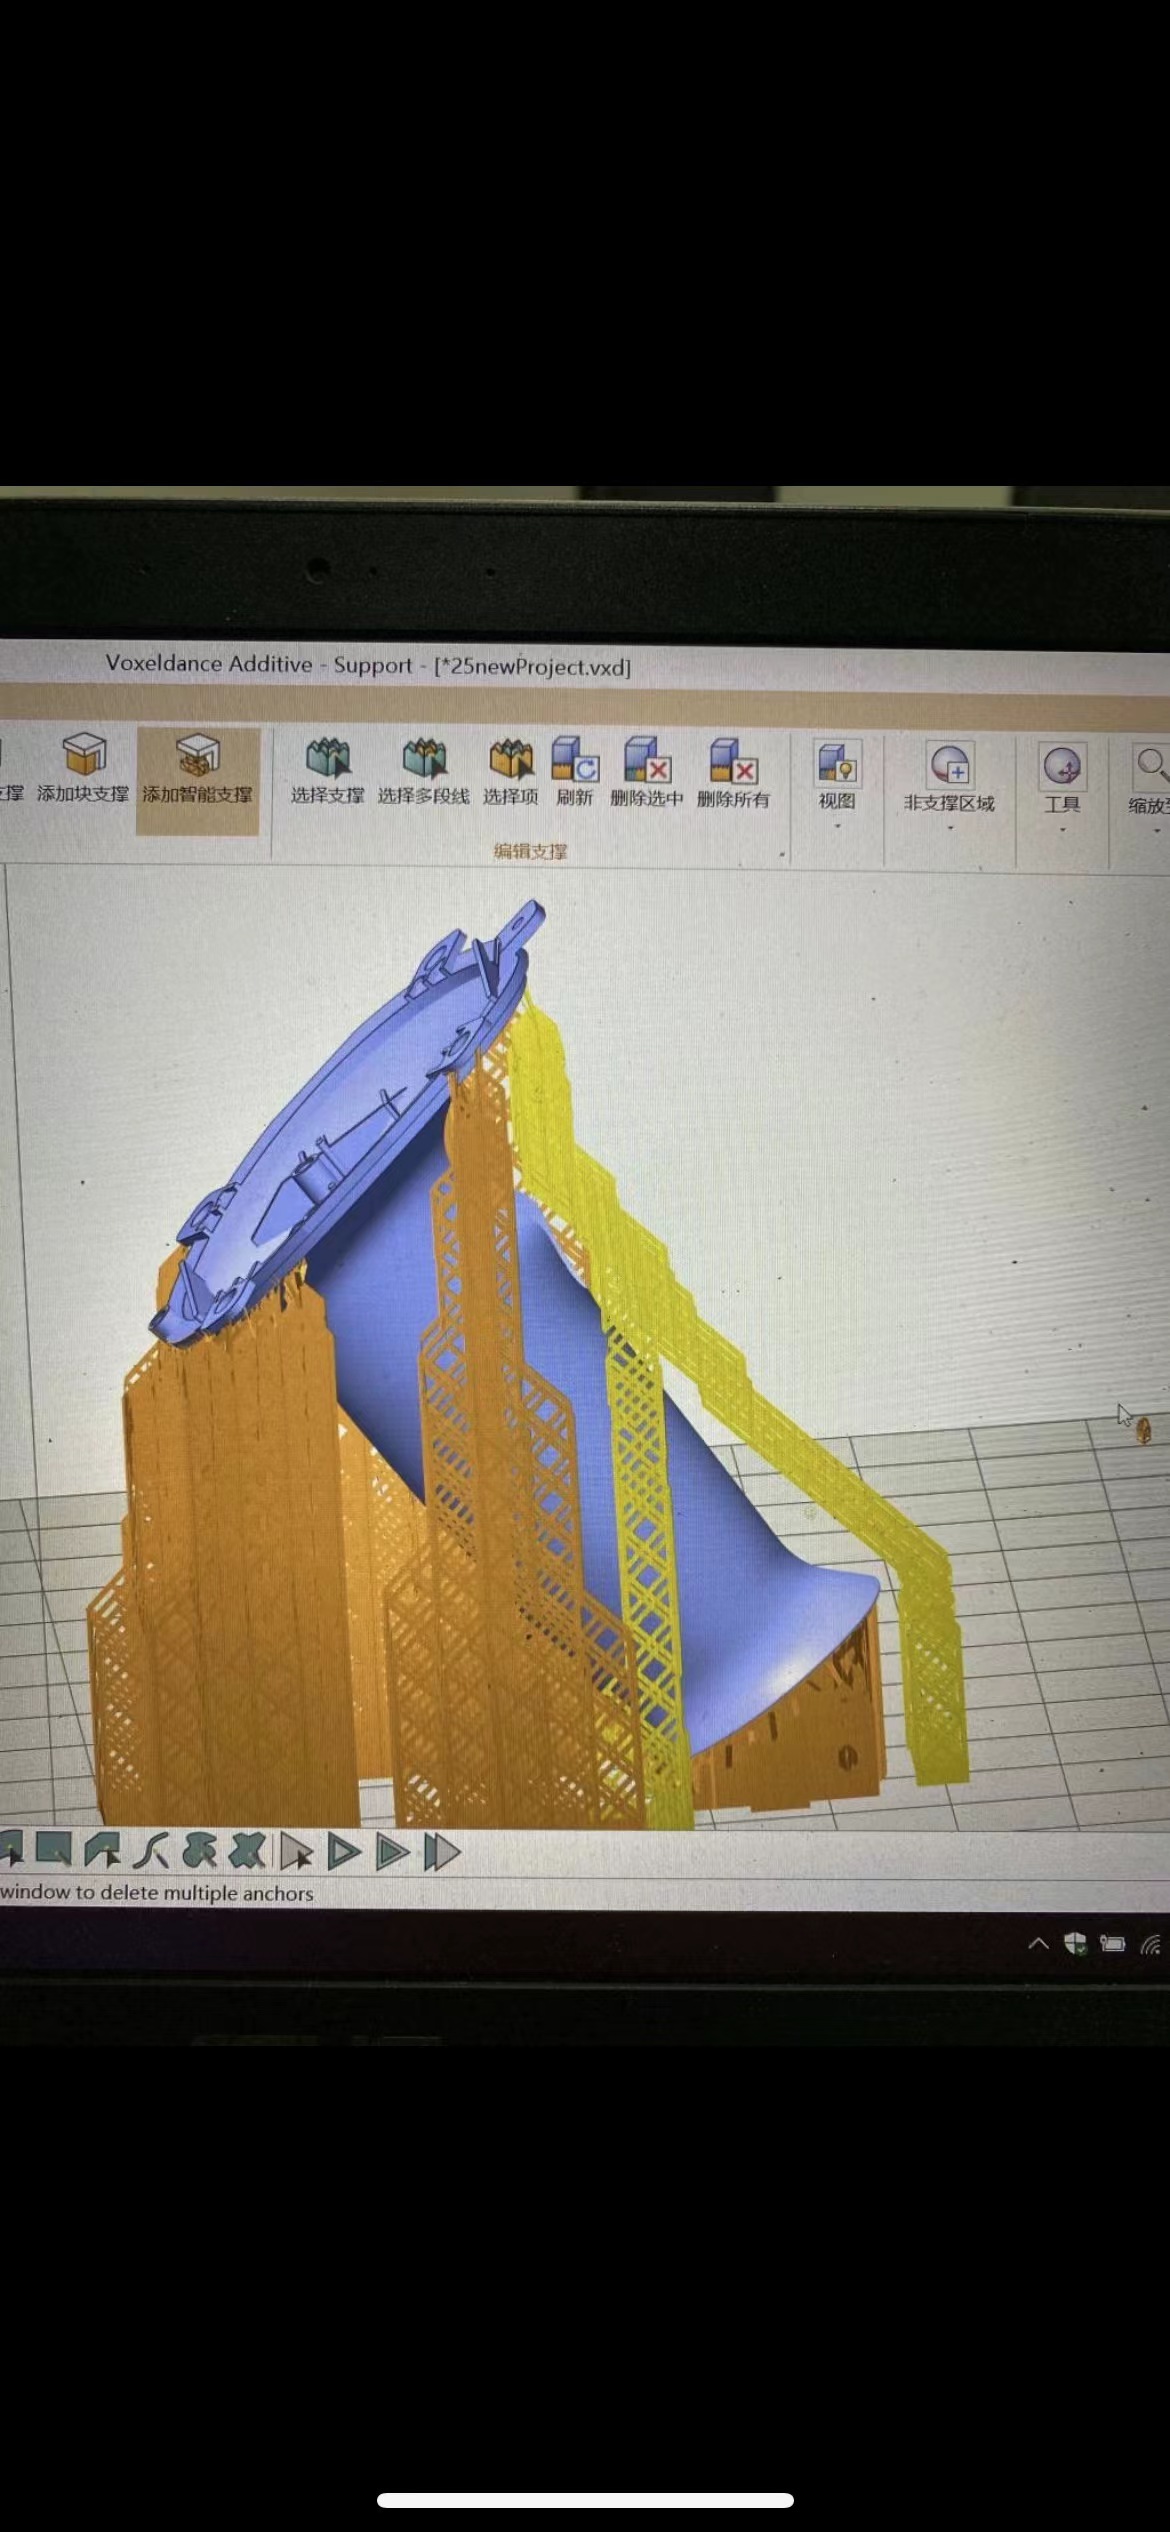Image resolution: width=1170 pixels, height=2532 pixels.
Task: Click 删除所有 (delete all) supports icon
Action: pos(733,772)
